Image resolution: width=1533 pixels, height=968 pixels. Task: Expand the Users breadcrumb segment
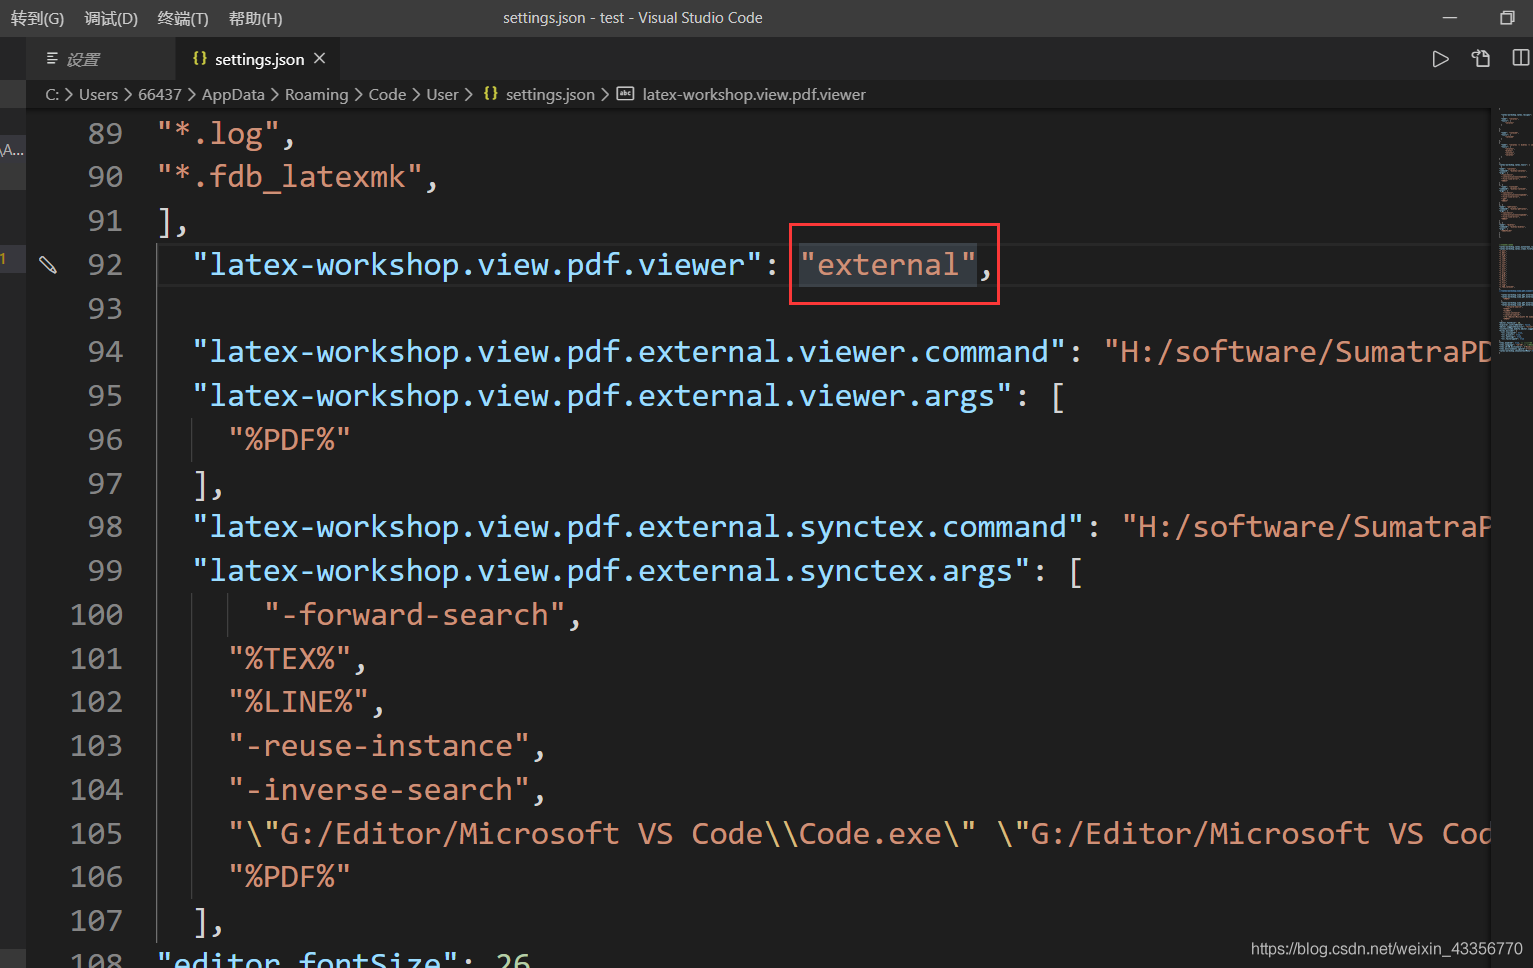(98, 94)
